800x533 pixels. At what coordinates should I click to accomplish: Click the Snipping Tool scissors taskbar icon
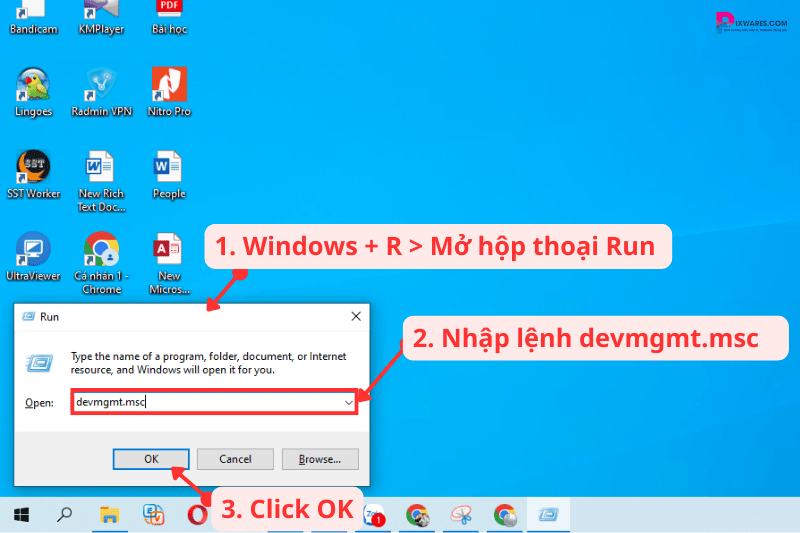tap(461, 515)
